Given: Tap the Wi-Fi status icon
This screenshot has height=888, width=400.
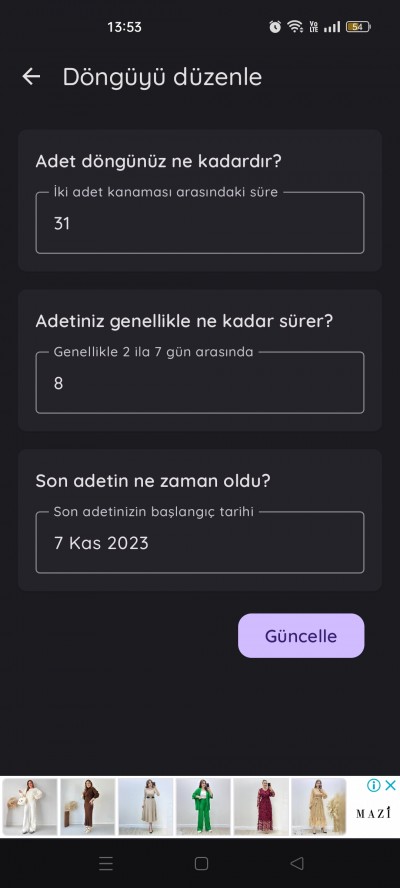Looking at the screenshot, I should 295,27.
